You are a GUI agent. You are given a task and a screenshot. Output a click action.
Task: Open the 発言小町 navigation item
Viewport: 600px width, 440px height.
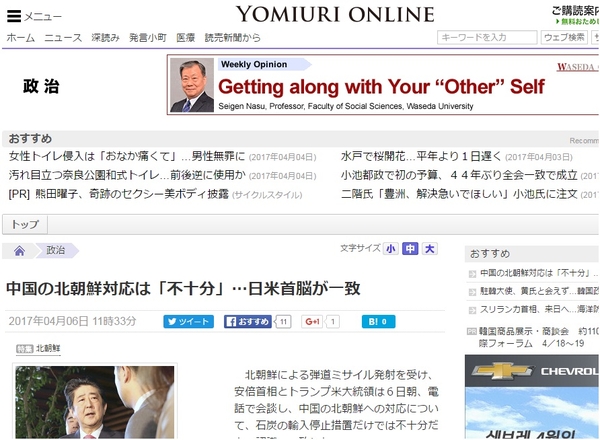[x=148, y=37]
